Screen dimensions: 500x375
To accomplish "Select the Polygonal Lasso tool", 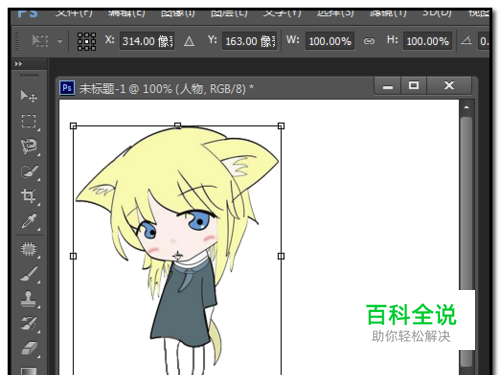I will click(29, 146).
